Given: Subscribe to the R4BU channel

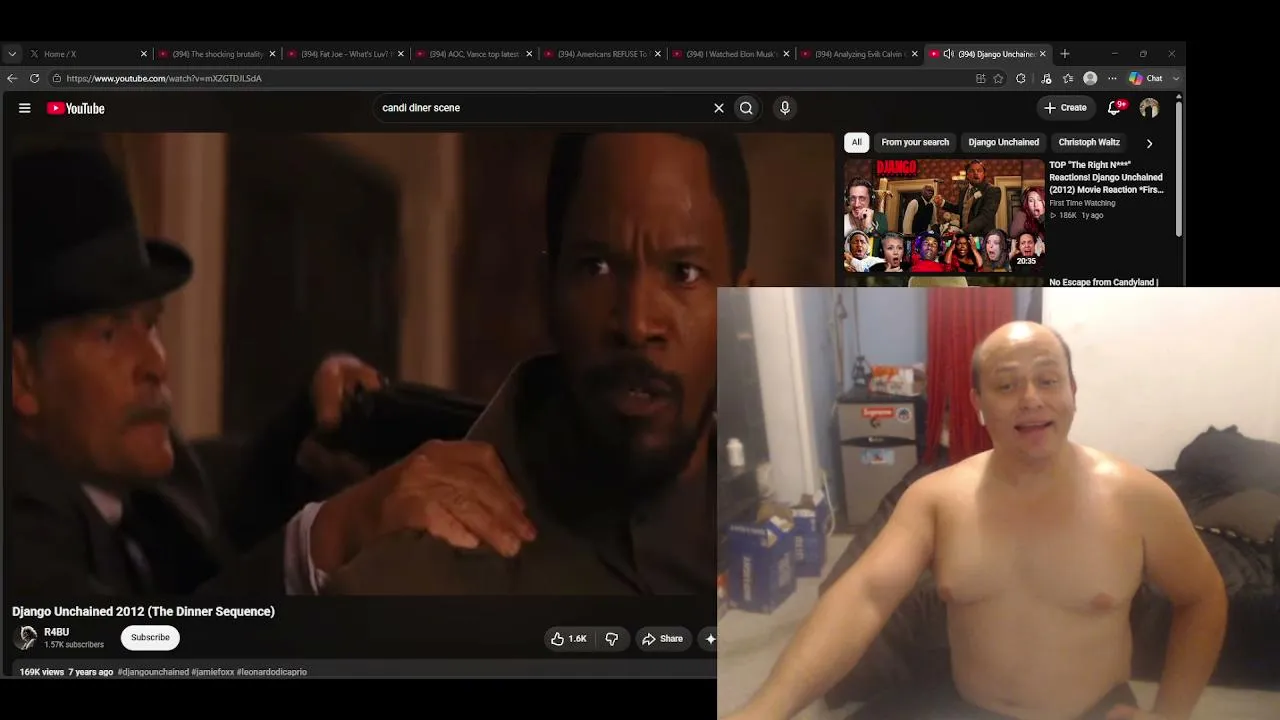Looking at the screenshot, I should point(150,637).
